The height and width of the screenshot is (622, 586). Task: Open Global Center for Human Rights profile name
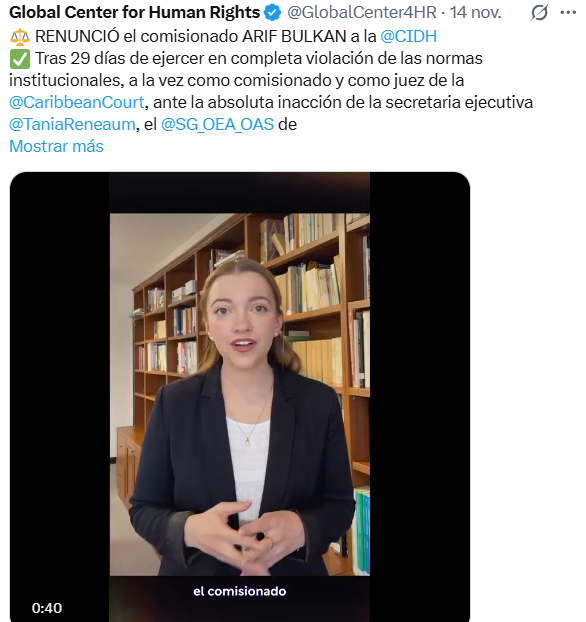(134, 13)
